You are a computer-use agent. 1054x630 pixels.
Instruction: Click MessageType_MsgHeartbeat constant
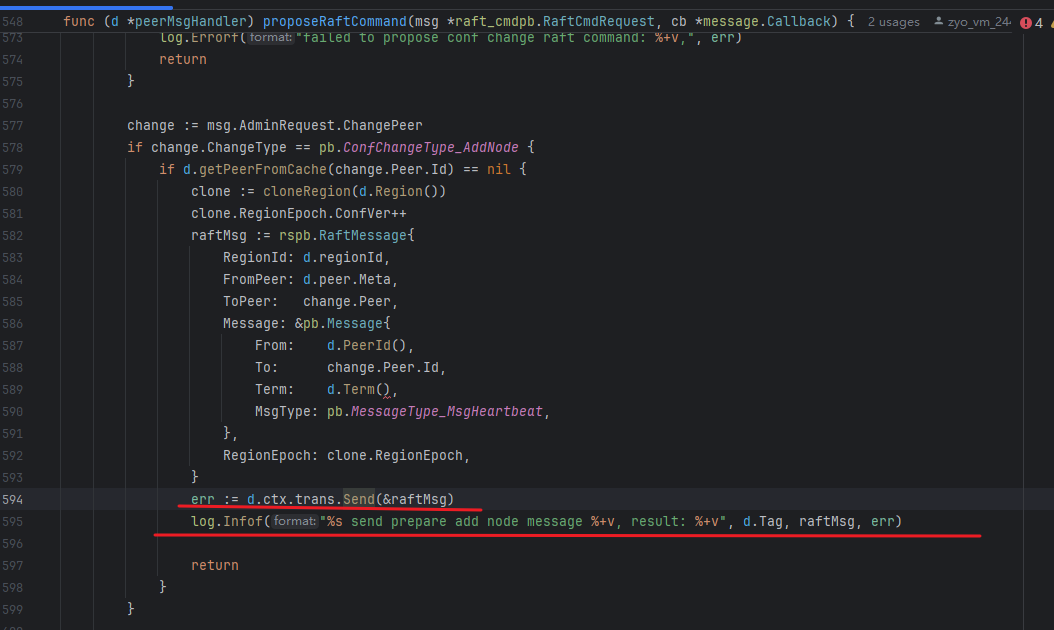coord(446,411)
